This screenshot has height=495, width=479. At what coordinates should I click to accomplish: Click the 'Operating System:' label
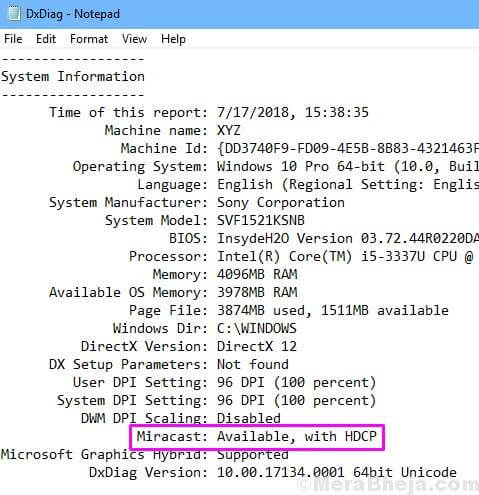[x=140, y=167]
